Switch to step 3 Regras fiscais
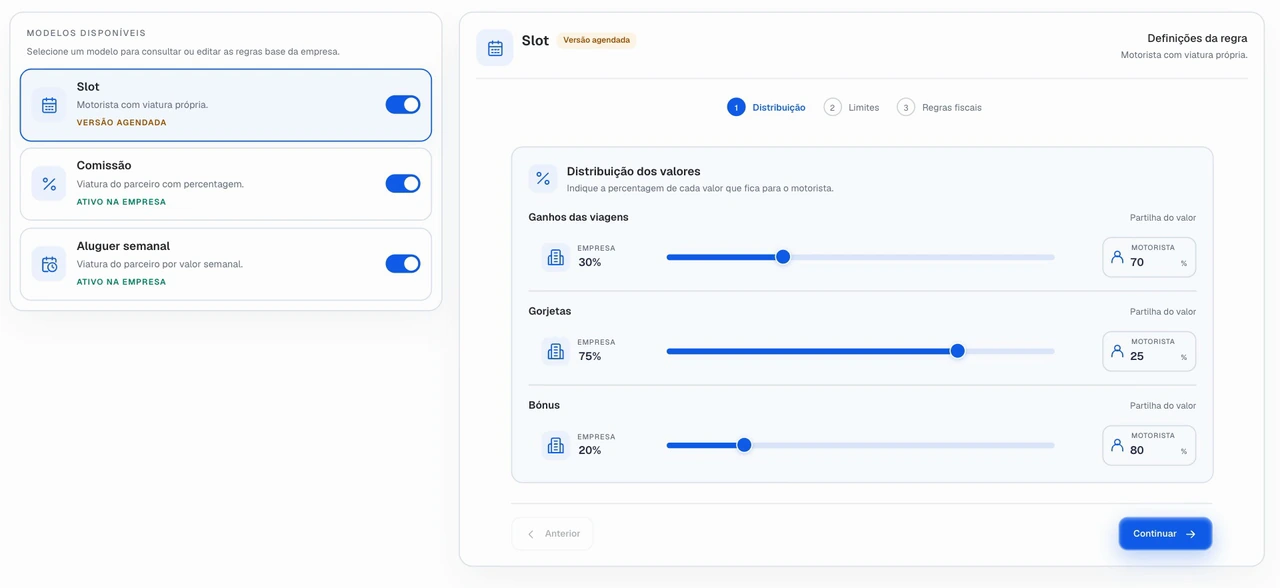This screenshot has height=588, width=1280. (x=939, y=107)
